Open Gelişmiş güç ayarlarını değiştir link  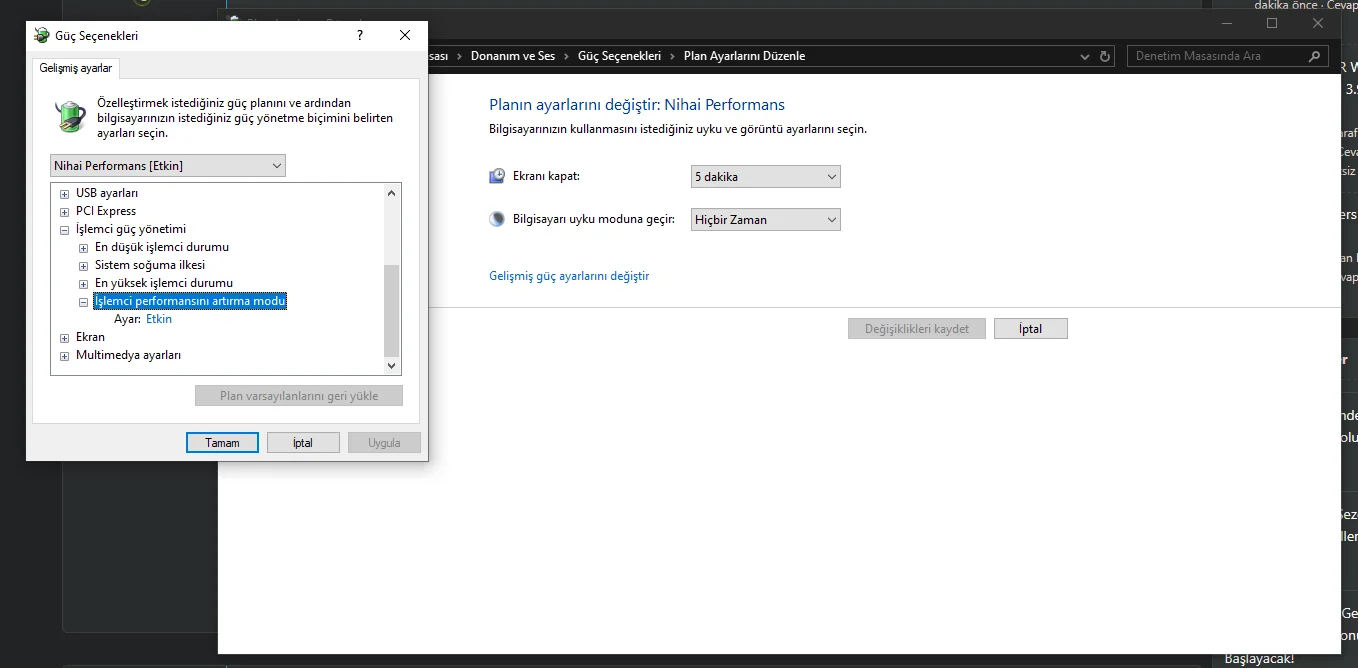coord(569,275)
